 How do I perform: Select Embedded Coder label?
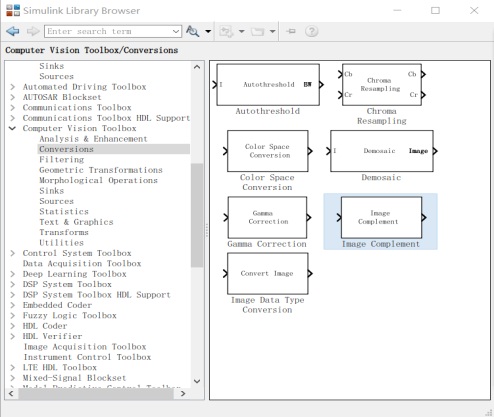point(57,305)
